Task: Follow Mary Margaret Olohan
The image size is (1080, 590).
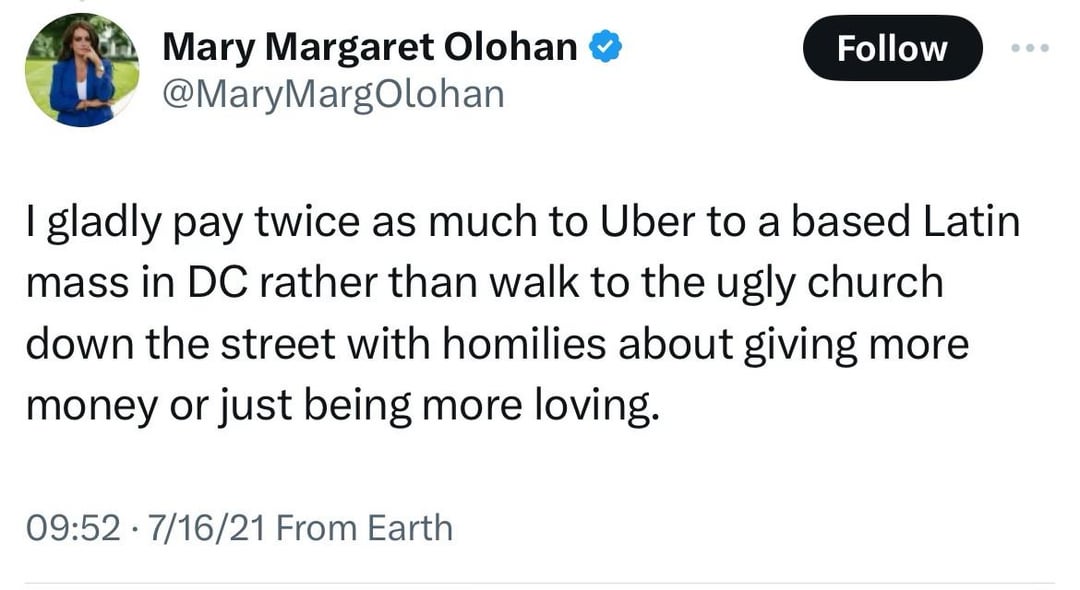Action: point(892,48)
